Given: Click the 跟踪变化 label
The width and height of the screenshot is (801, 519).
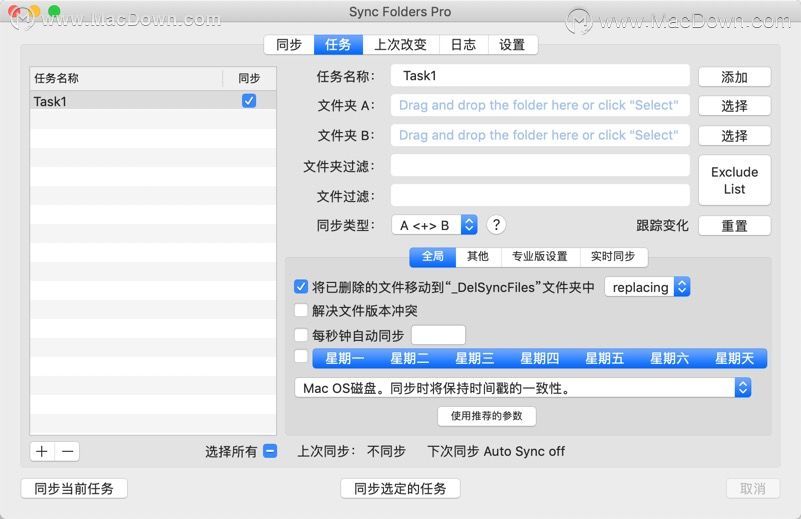Looking at the screenshot, I should (663, 225).
